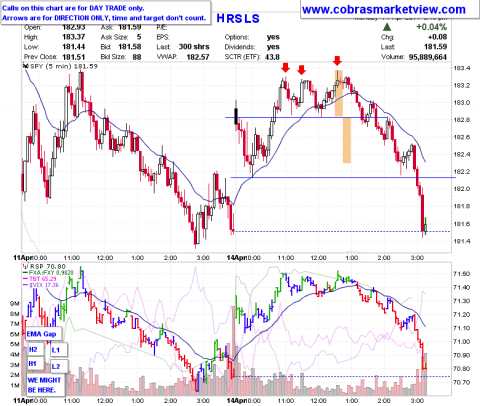Image resolution: width=480 pixels, height=406 pixels.
Task: Click the 182.2 price axis label
Action: coord(462,172)
